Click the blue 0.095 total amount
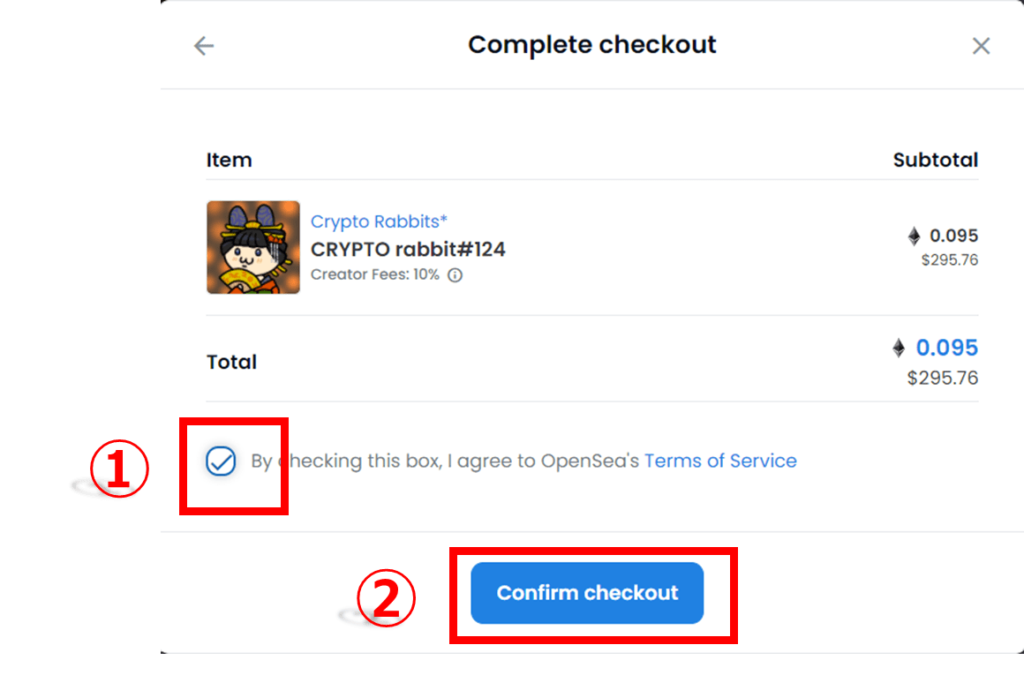Viewport: 1024px width, 675px height. (x=947, y=348)
